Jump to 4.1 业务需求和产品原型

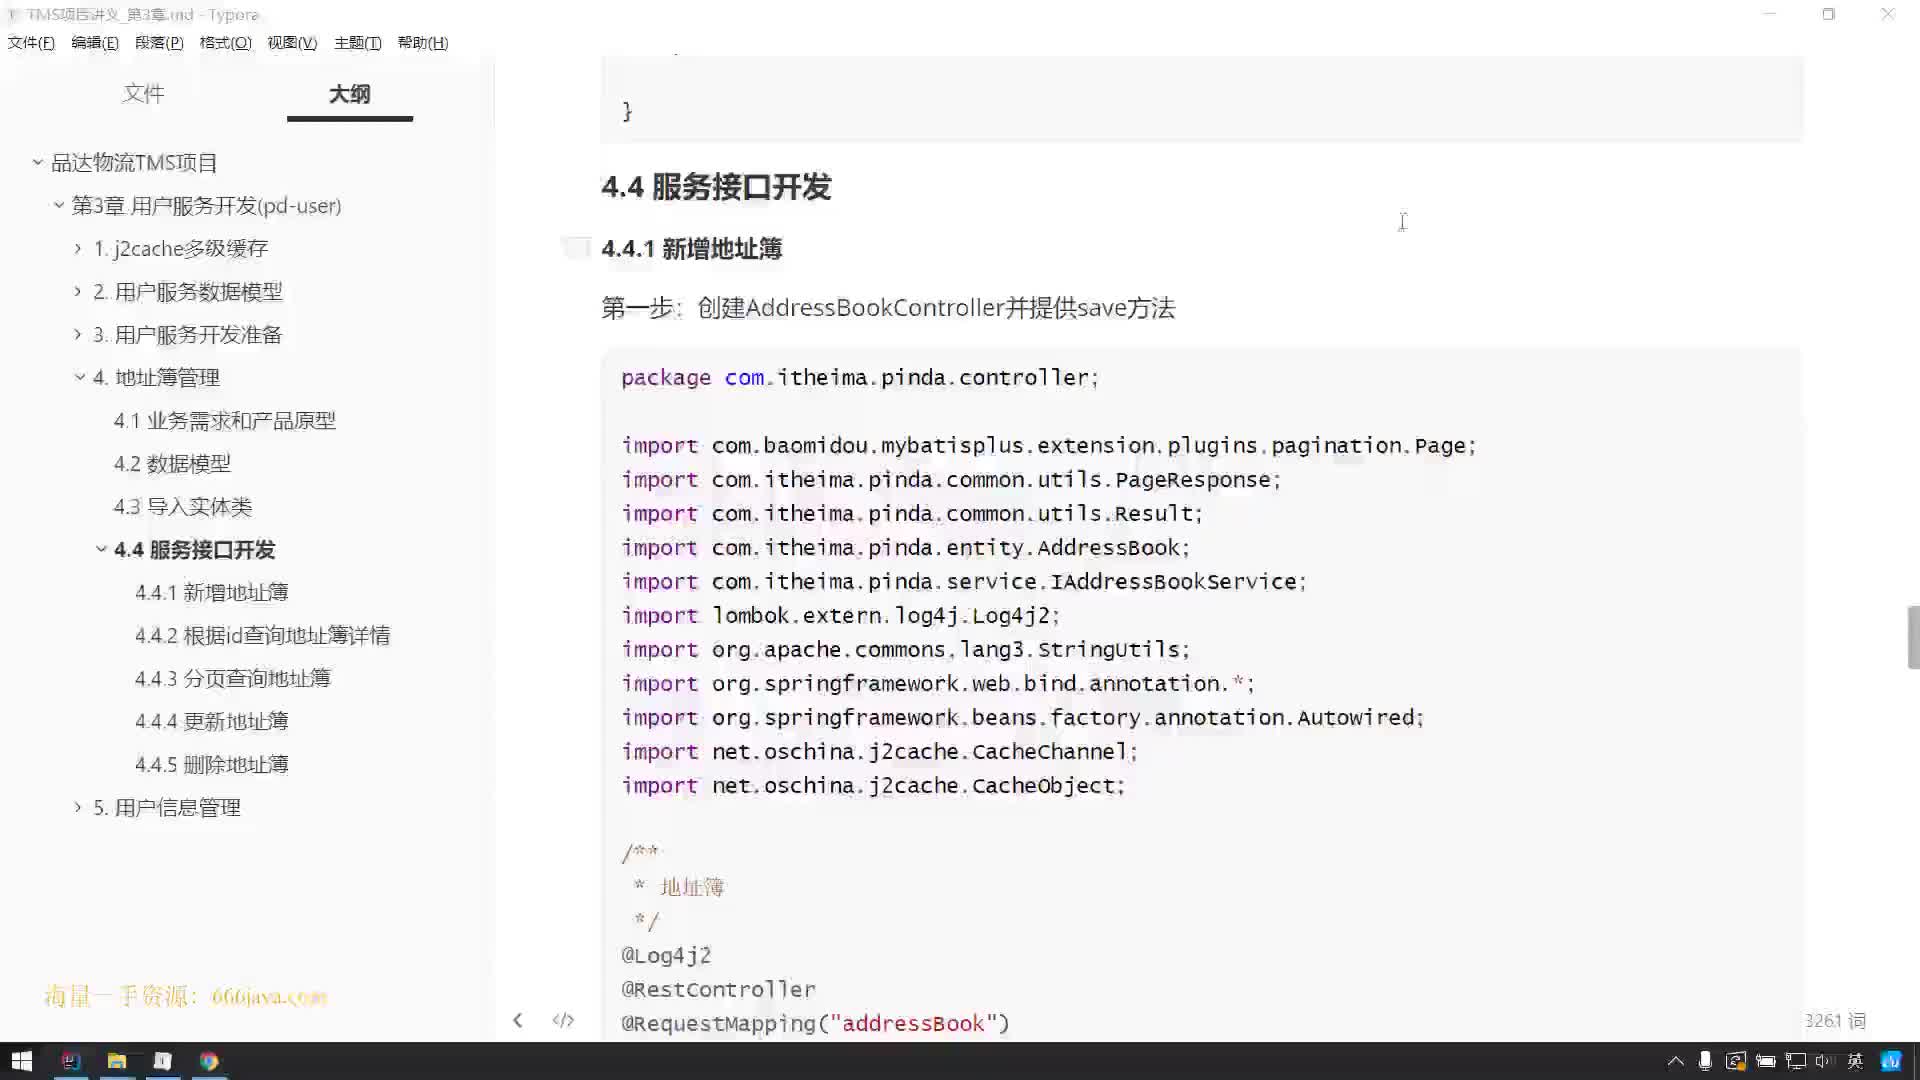tap(225, 421)
